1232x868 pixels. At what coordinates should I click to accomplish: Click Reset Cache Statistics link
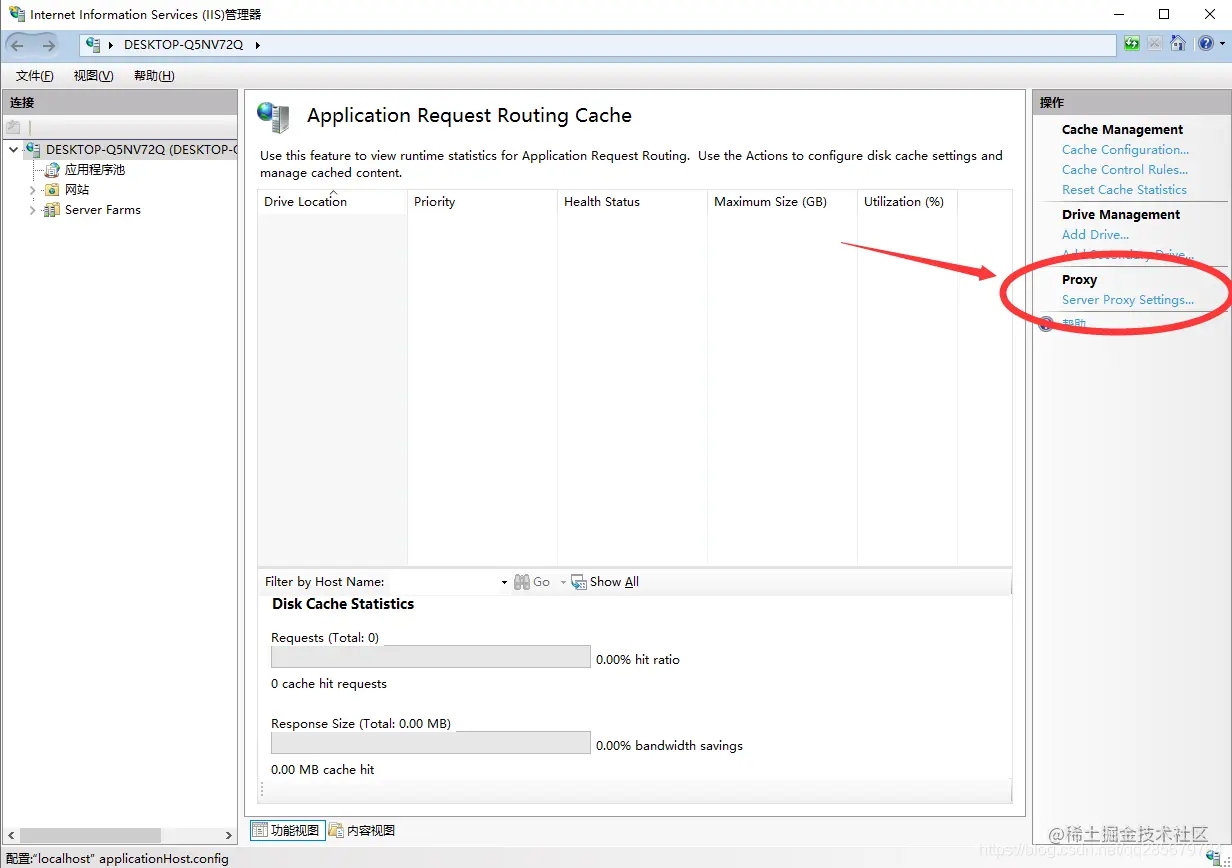click(1124, 190)
